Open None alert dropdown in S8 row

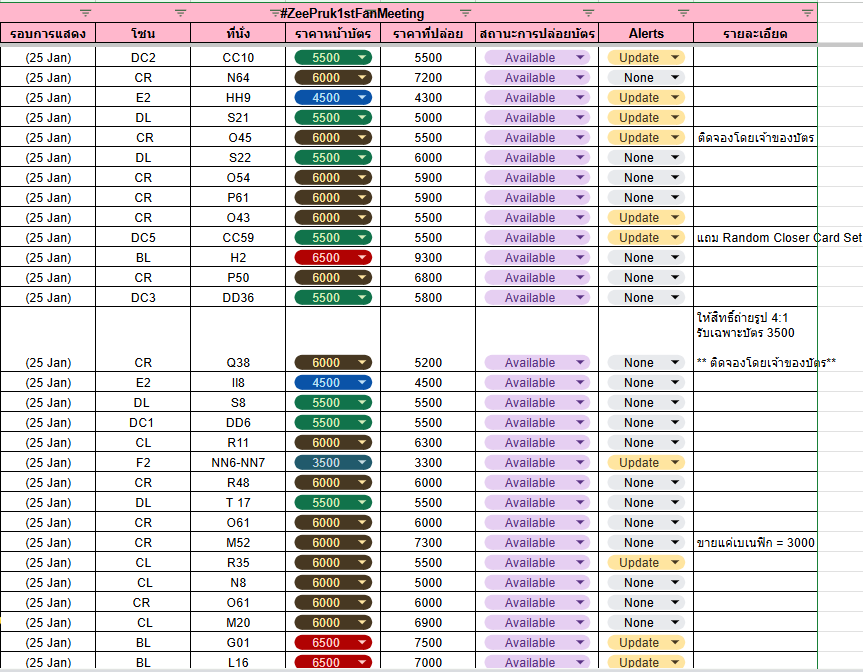646,402
